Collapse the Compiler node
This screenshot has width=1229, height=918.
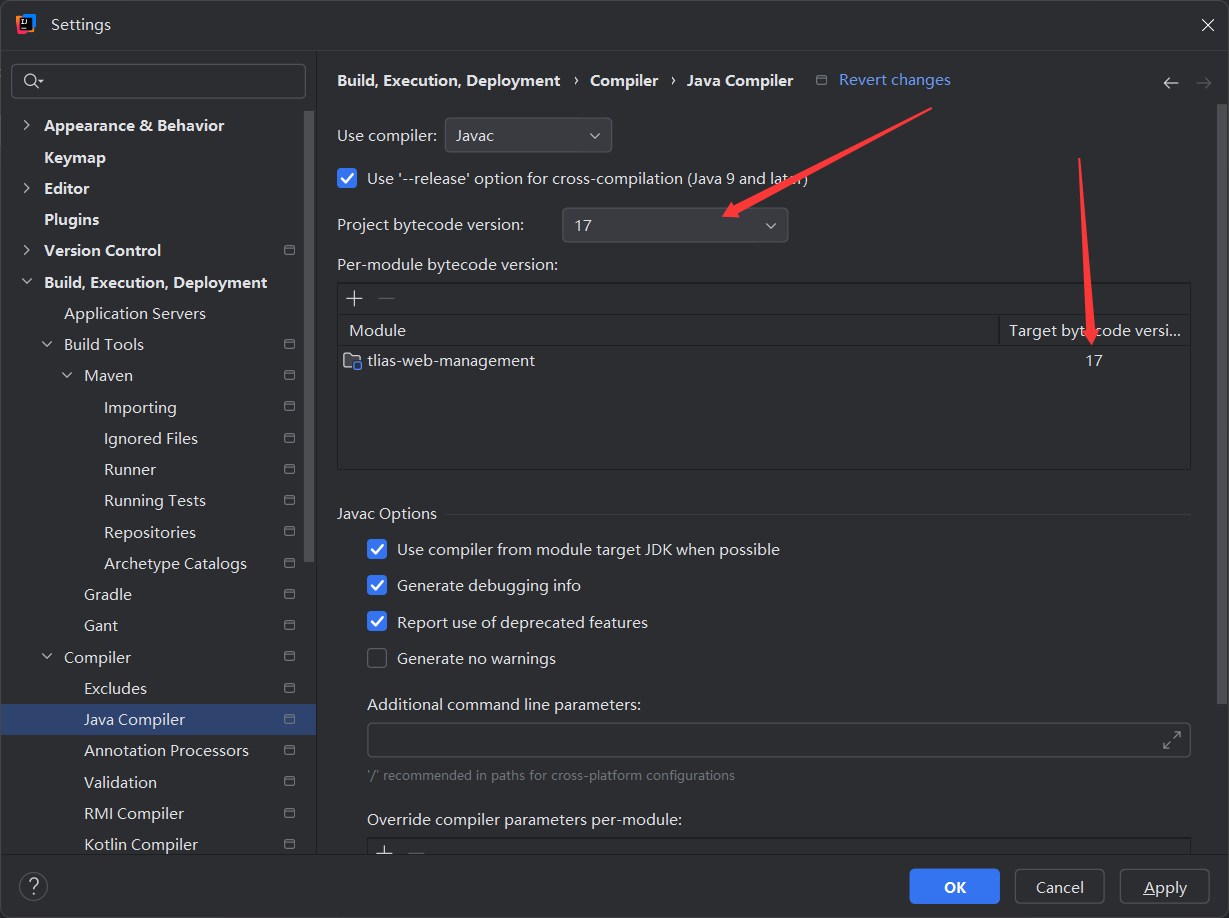(46, 657)
